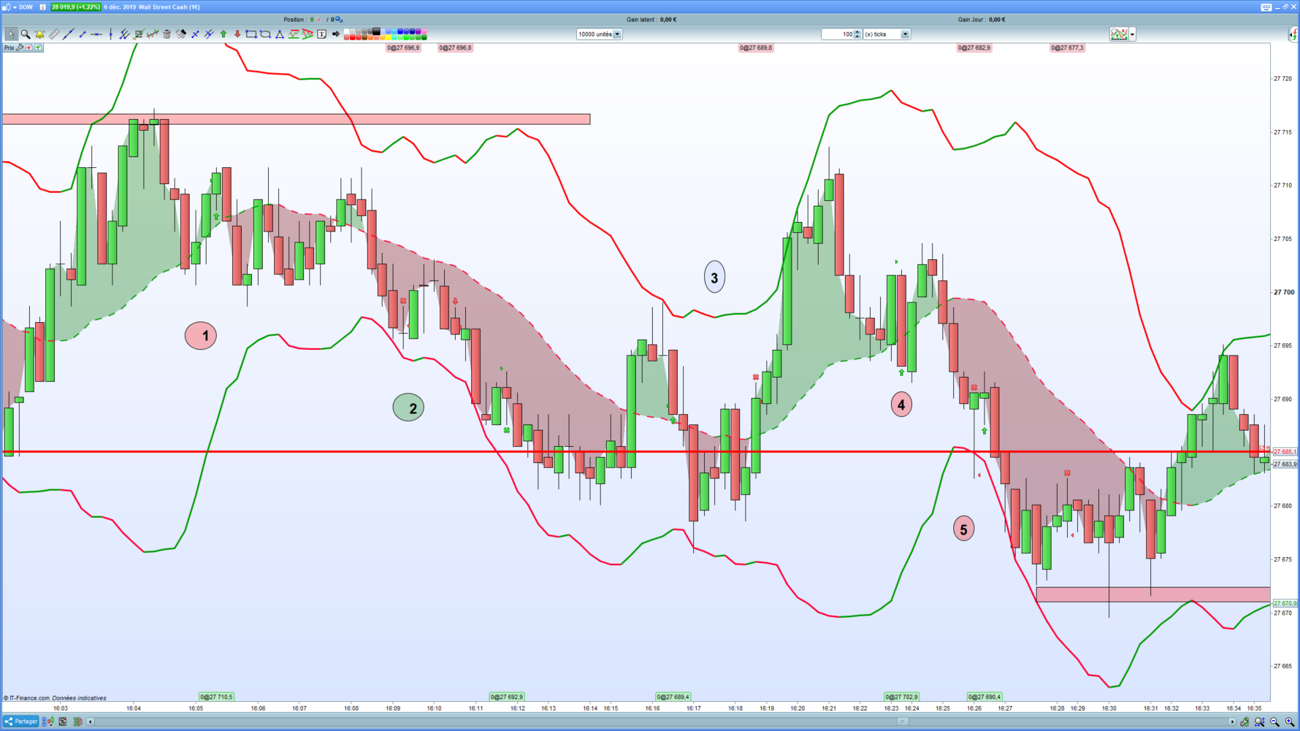Pick the black color swatch

pos(376,31)
